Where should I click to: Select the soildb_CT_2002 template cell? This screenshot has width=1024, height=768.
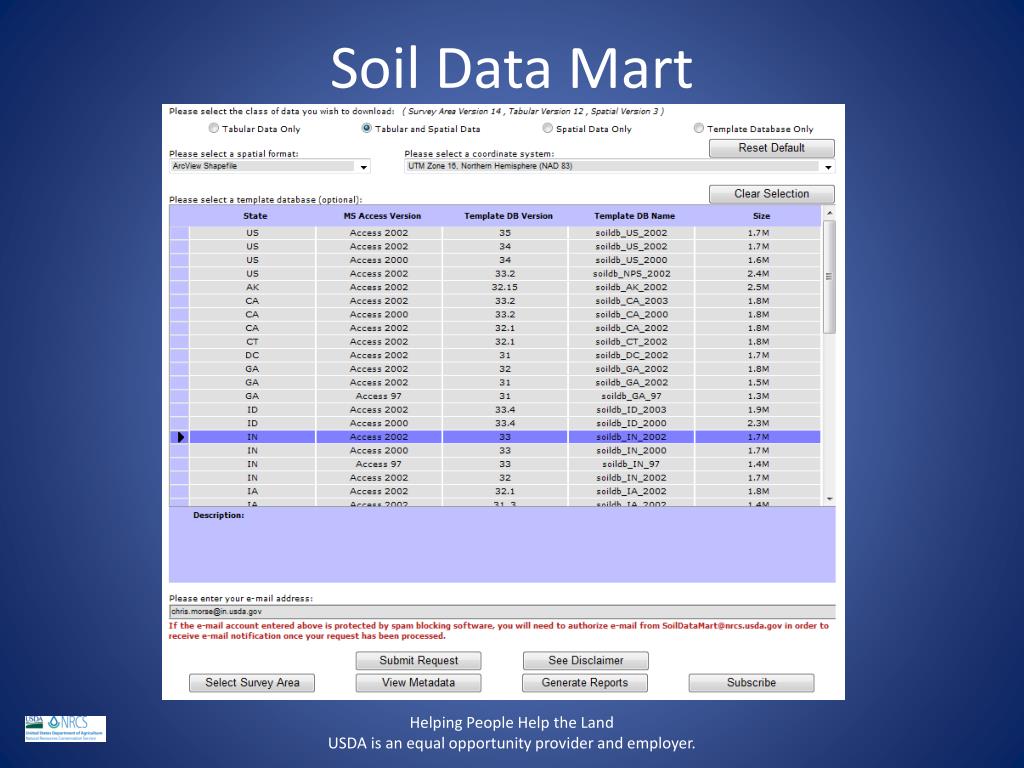(x=632, y=342)
